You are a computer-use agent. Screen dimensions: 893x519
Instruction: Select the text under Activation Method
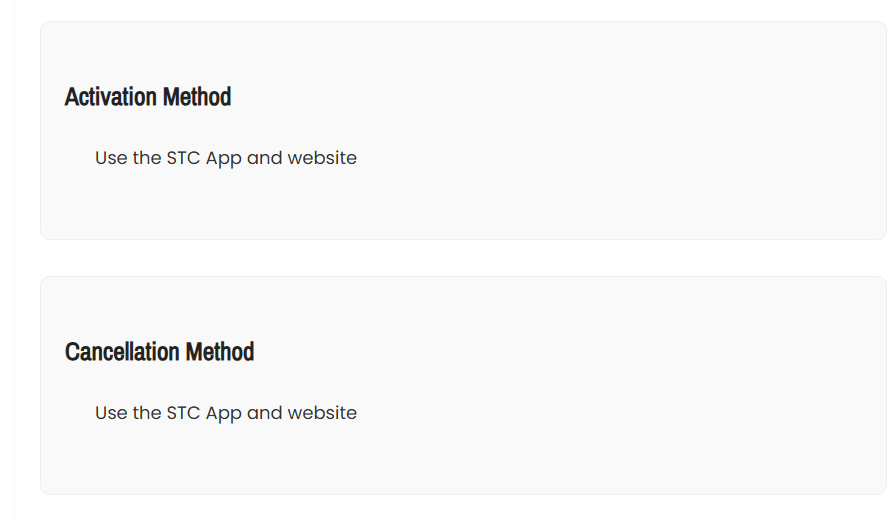[226, 158]
